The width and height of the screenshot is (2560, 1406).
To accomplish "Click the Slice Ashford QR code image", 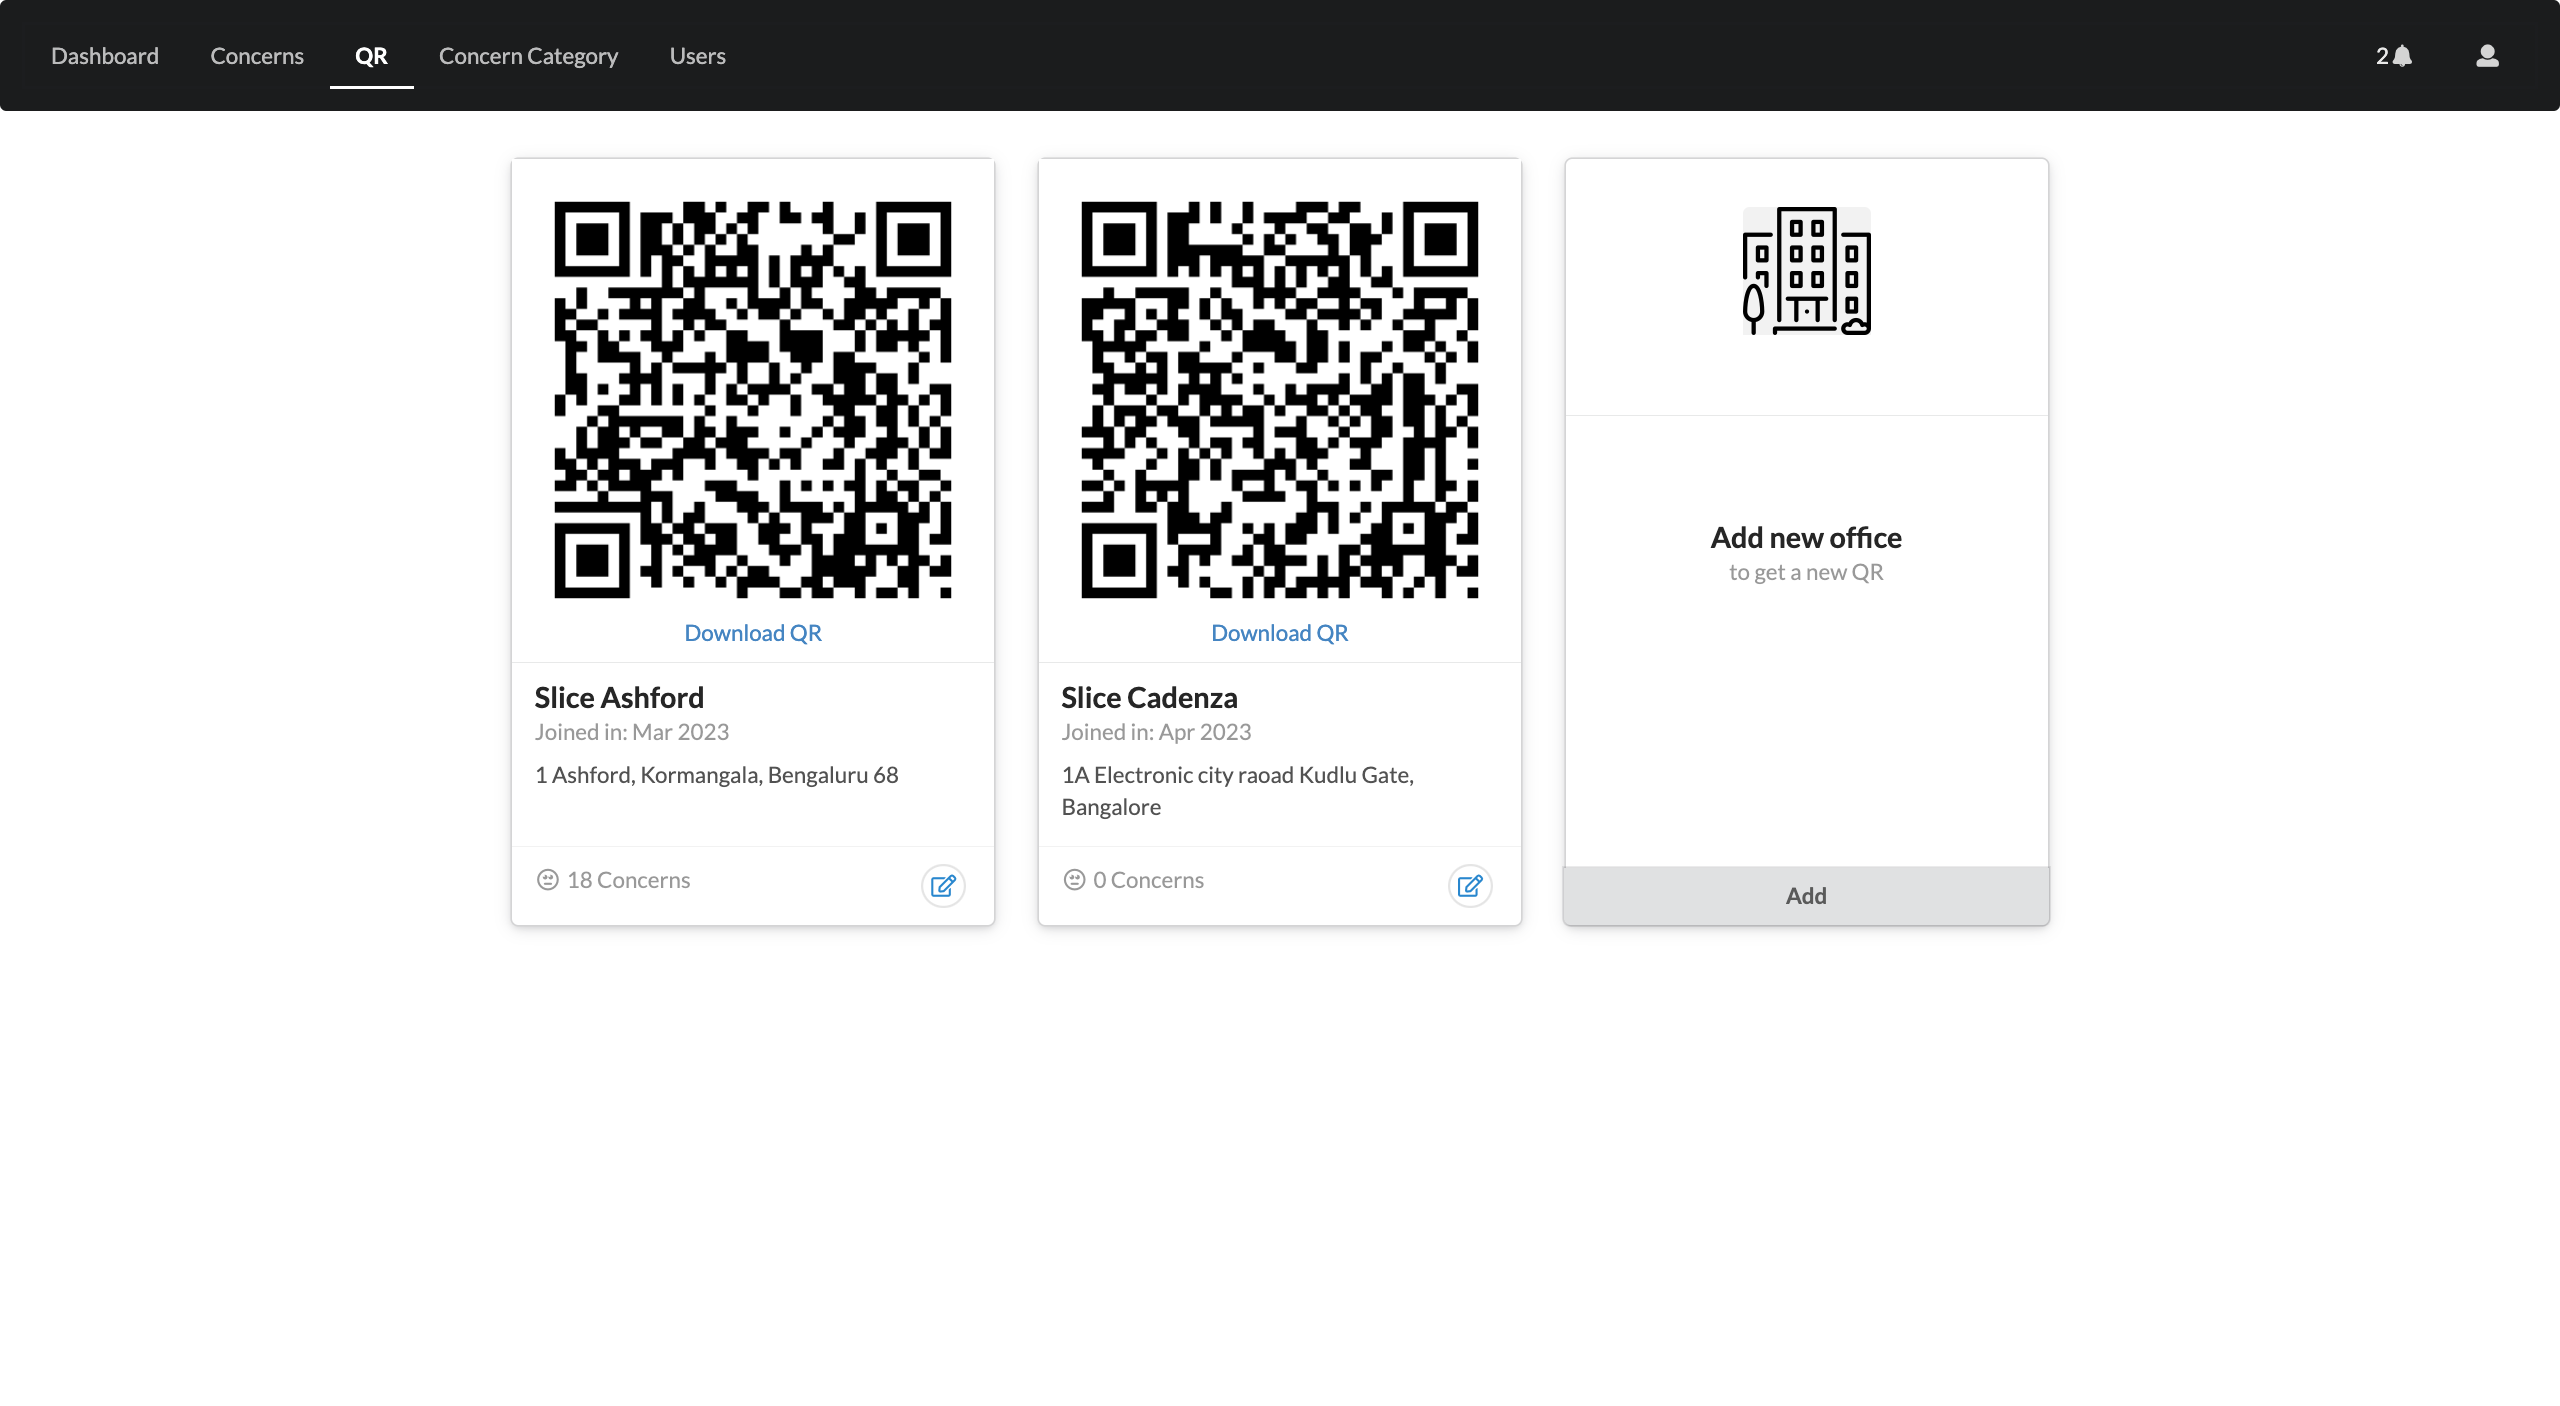I will 753,400.
